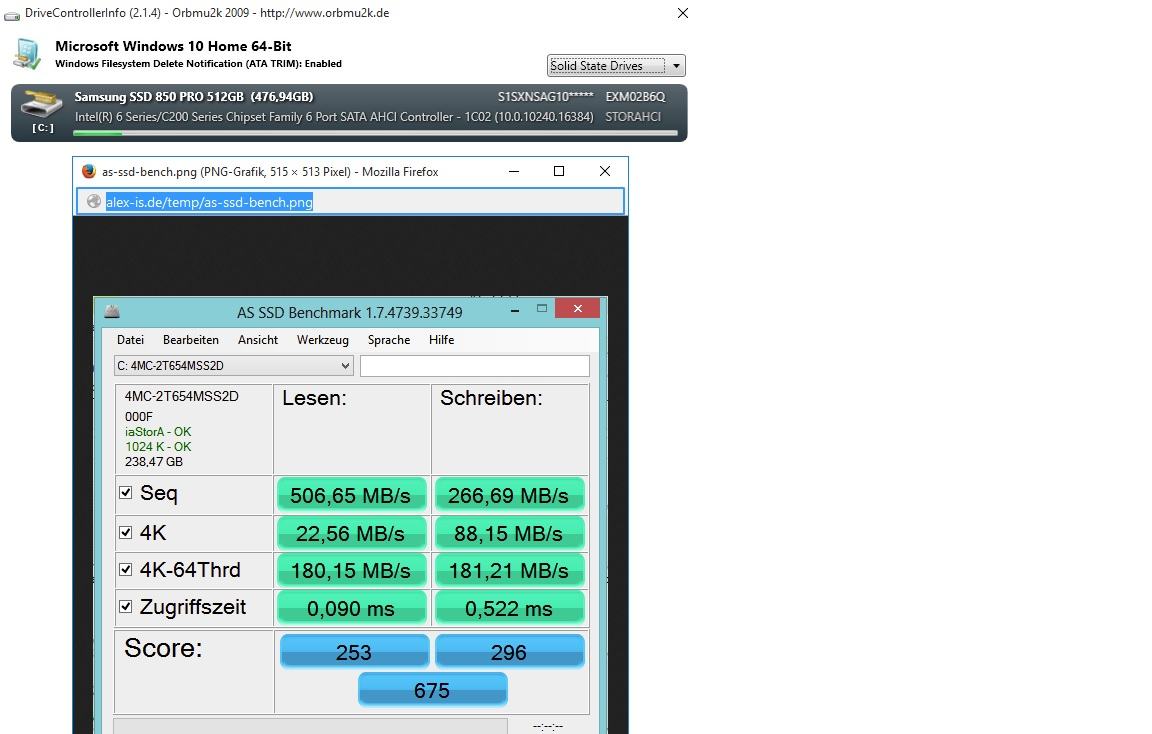Click the 000F firmware text
This screenshot has width=1152, height=734.
(139, 417)
